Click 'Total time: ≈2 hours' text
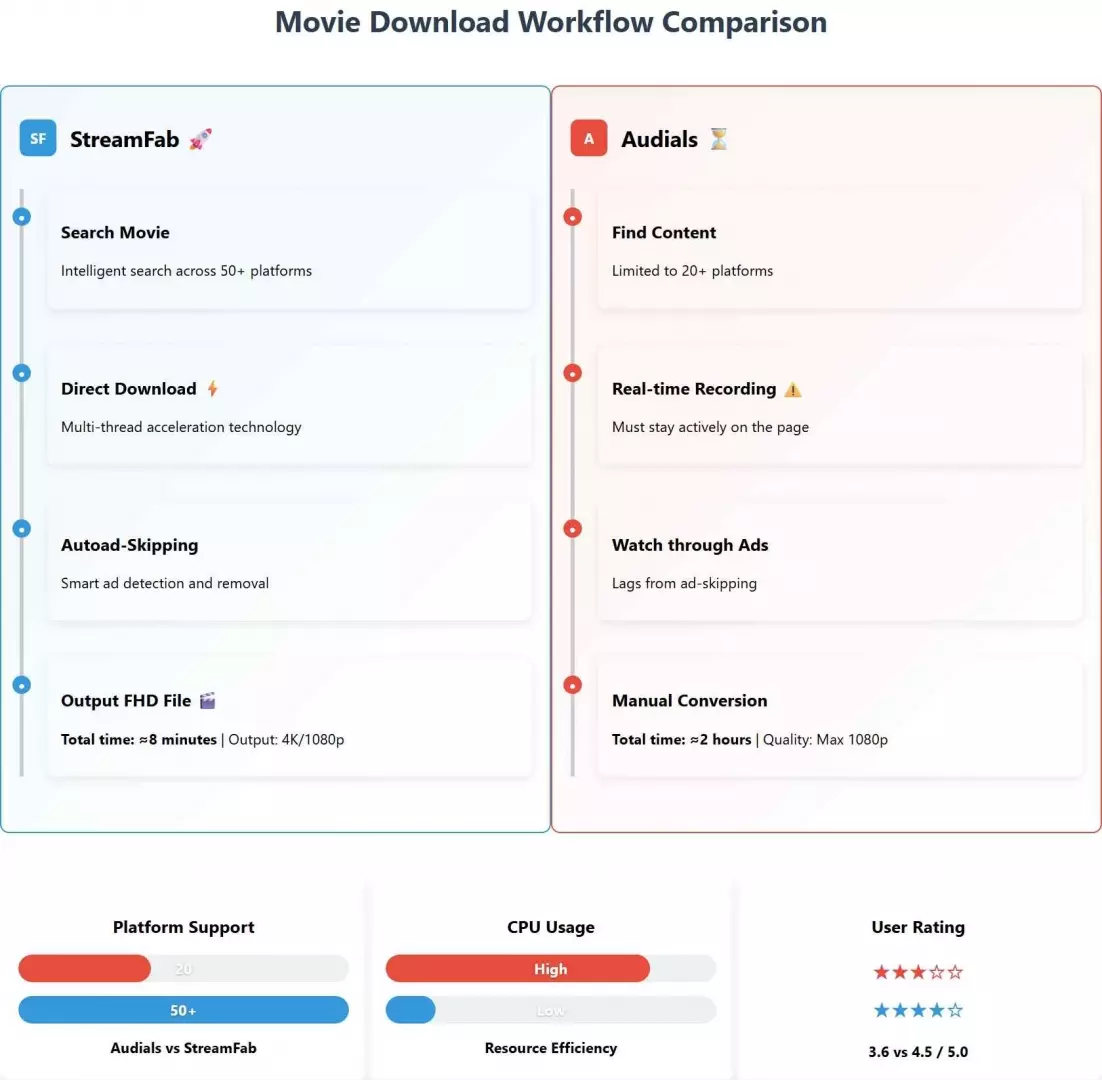Screen dimensions: 1102x1080 pos(682,739)
